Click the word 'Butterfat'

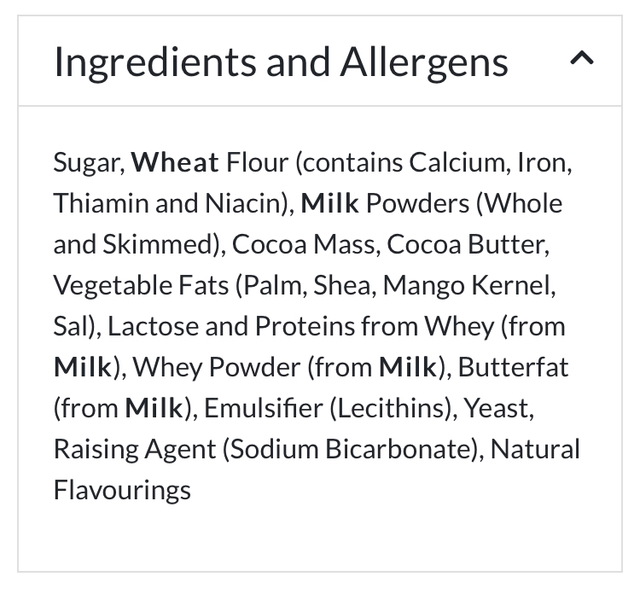tap(513, 367)
